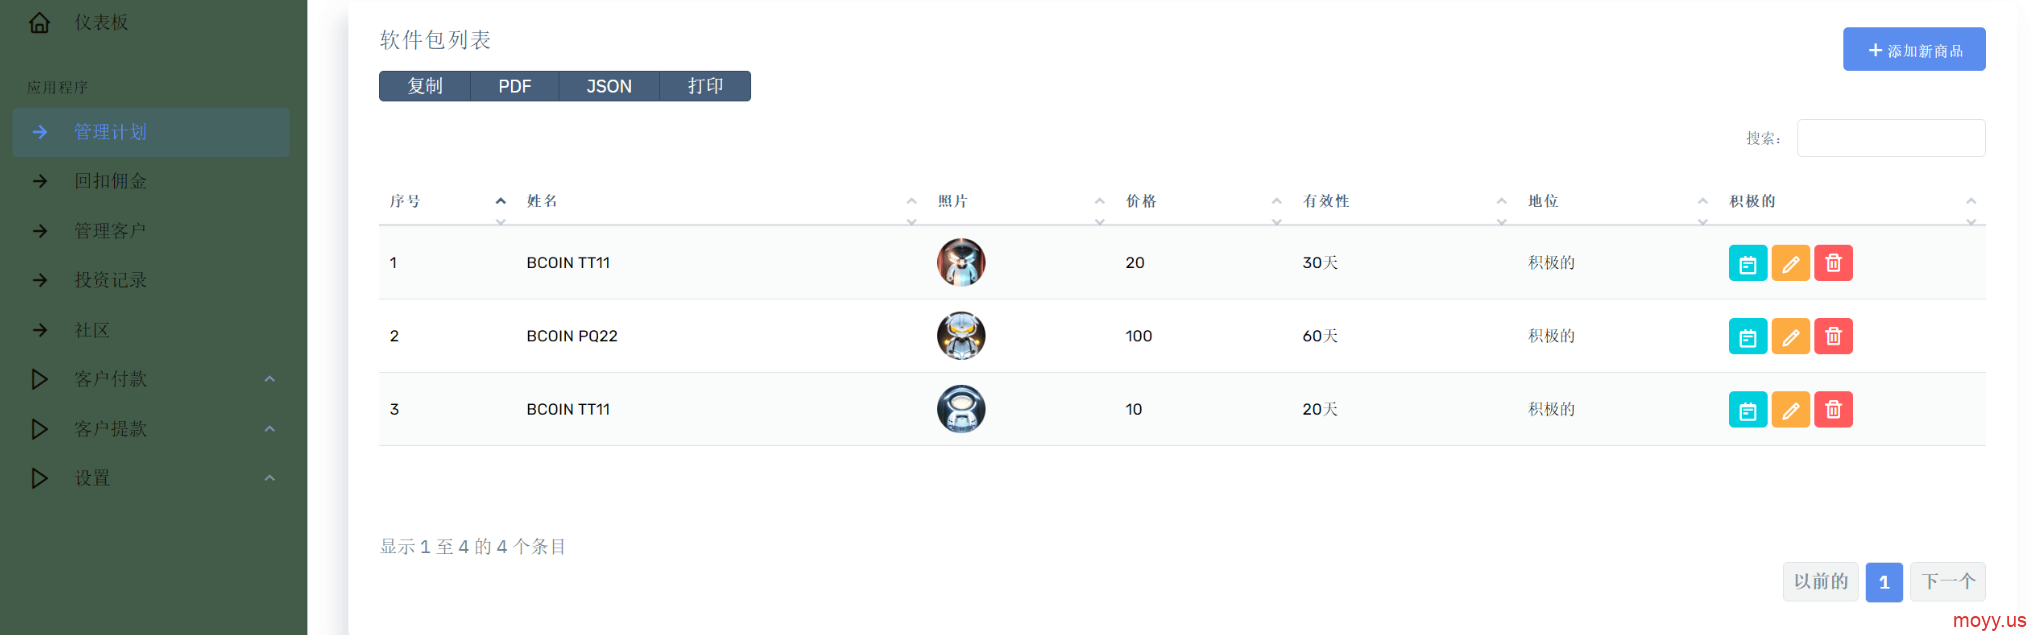This screenshot has width=2036, height=635.
Task: Delete BCOIN PQ22 using the trash icon
Action: (1833, 337)
